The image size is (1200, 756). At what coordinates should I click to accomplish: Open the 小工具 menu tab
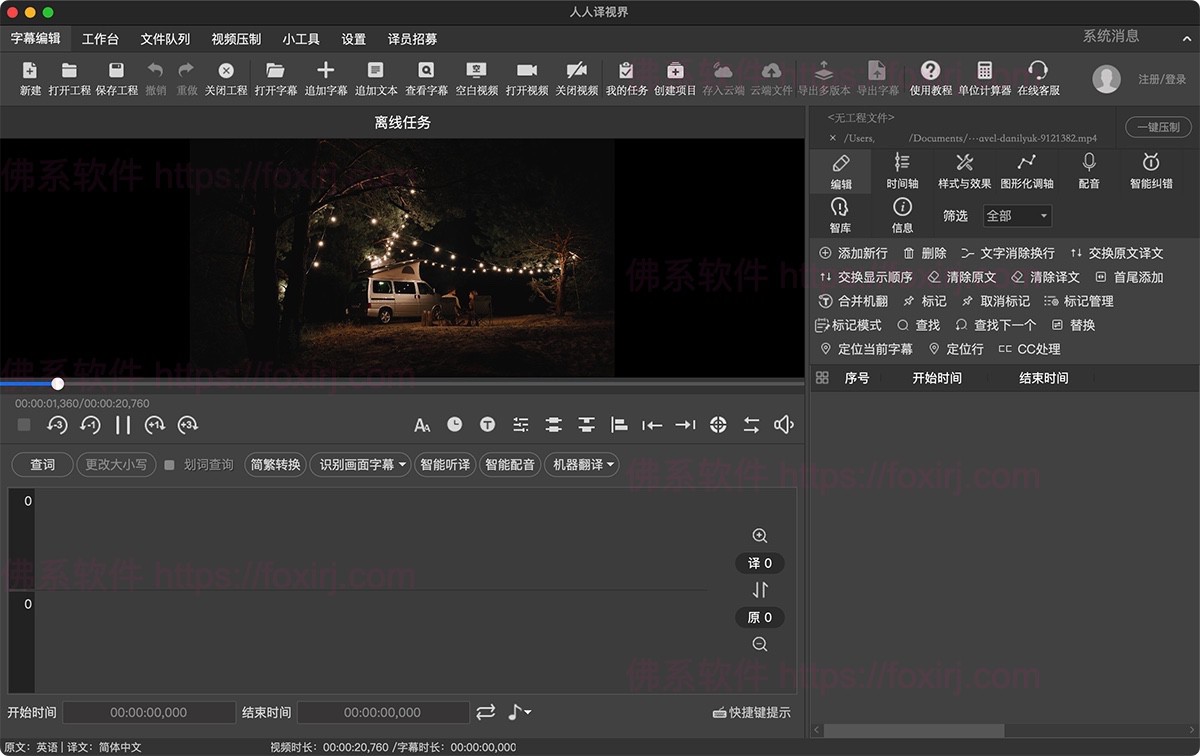[301, 39]
